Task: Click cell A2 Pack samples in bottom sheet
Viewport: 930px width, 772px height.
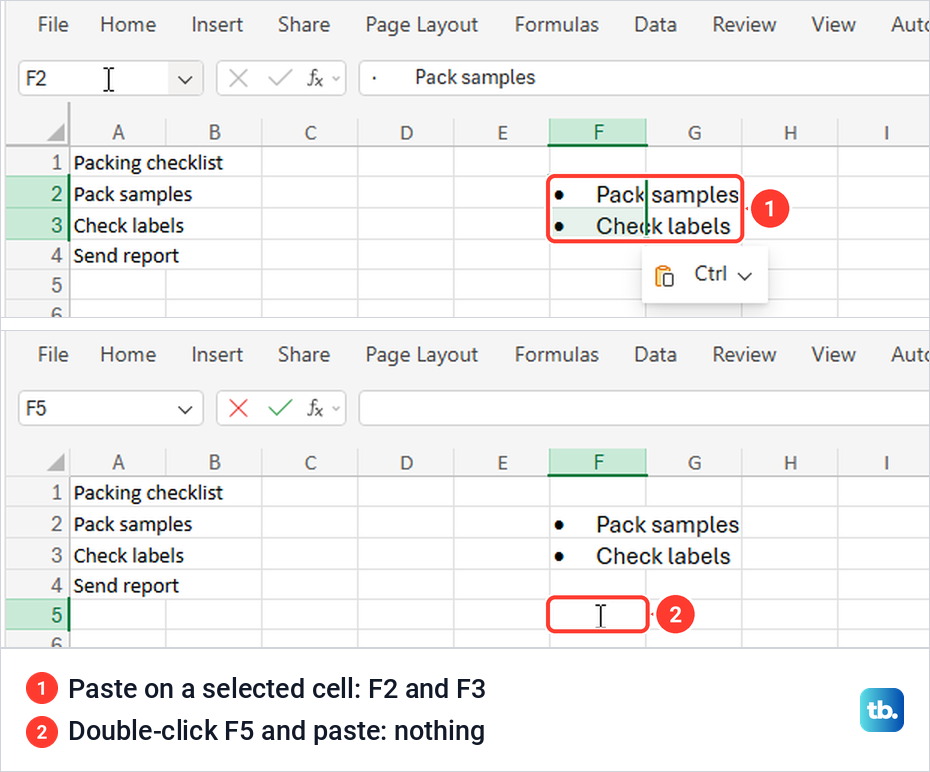Action: pyautogui.click(x=118, y=524)
